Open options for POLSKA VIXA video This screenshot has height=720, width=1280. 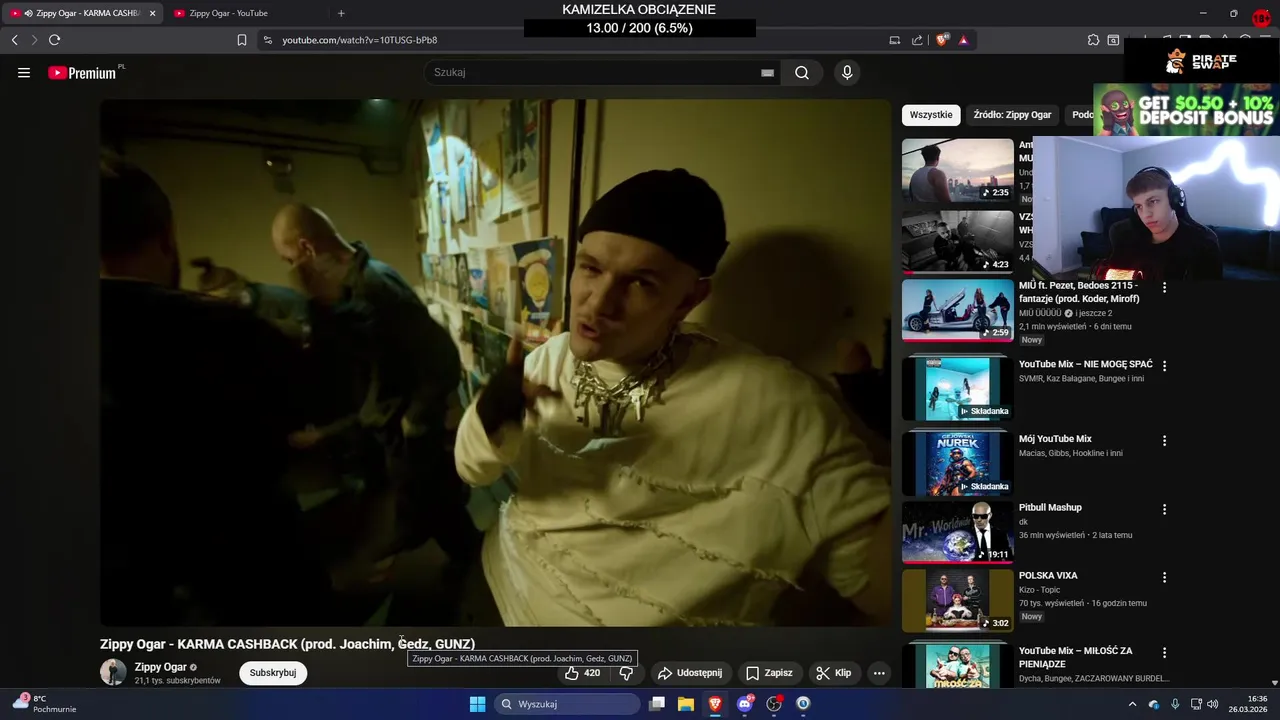click(1164, 577)
